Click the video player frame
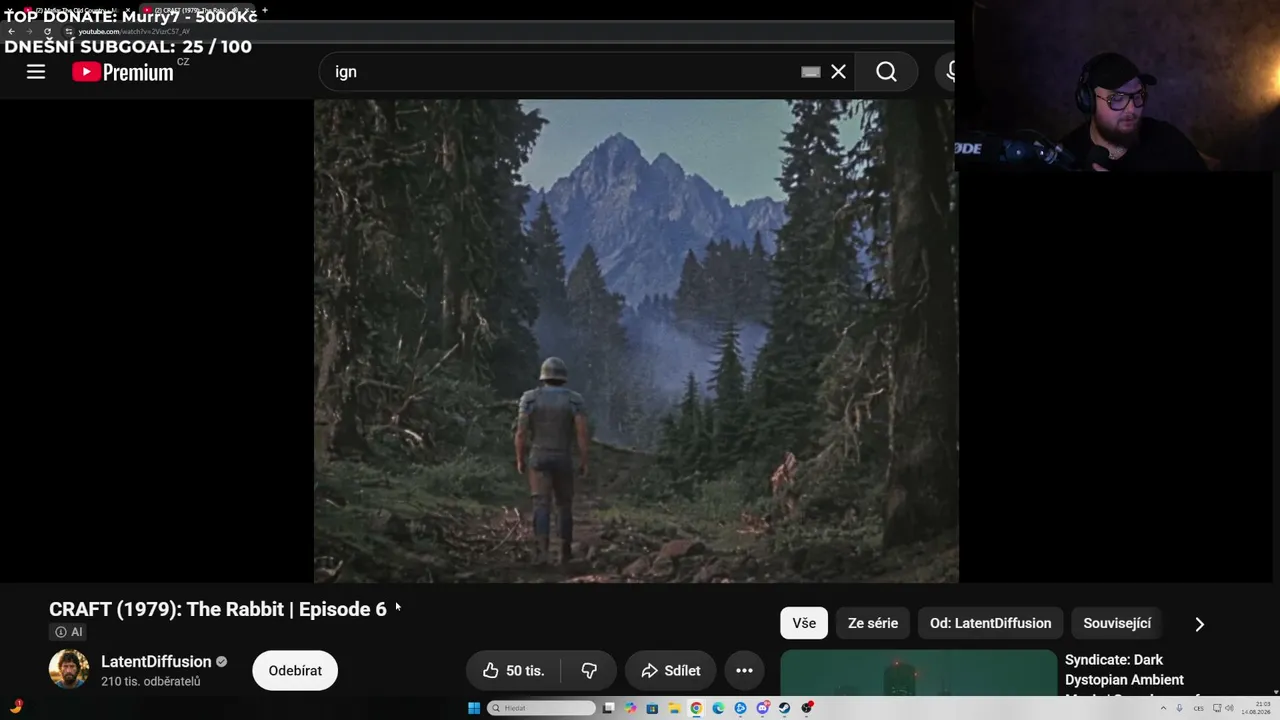 (636, 340)
